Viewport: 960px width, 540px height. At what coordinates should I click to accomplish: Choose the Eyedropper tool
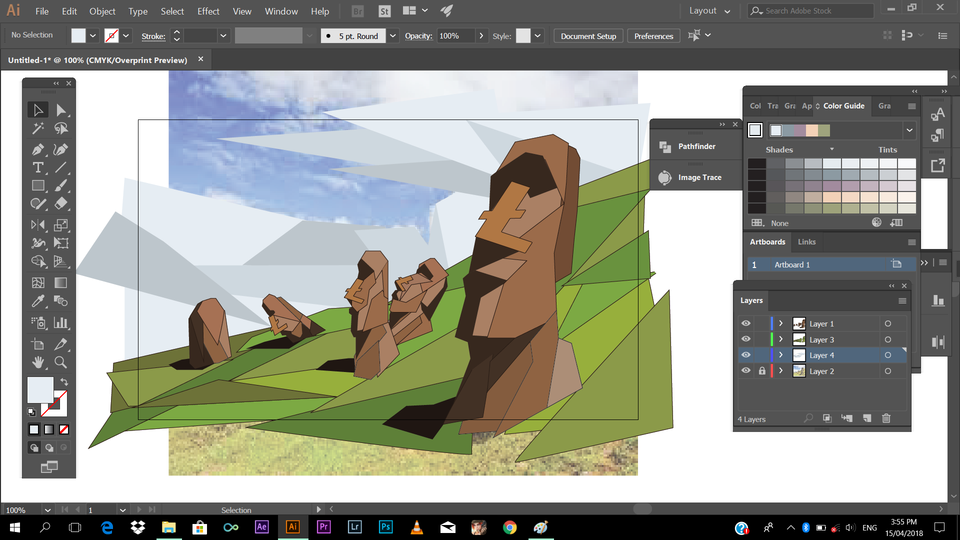coord(38,300)
